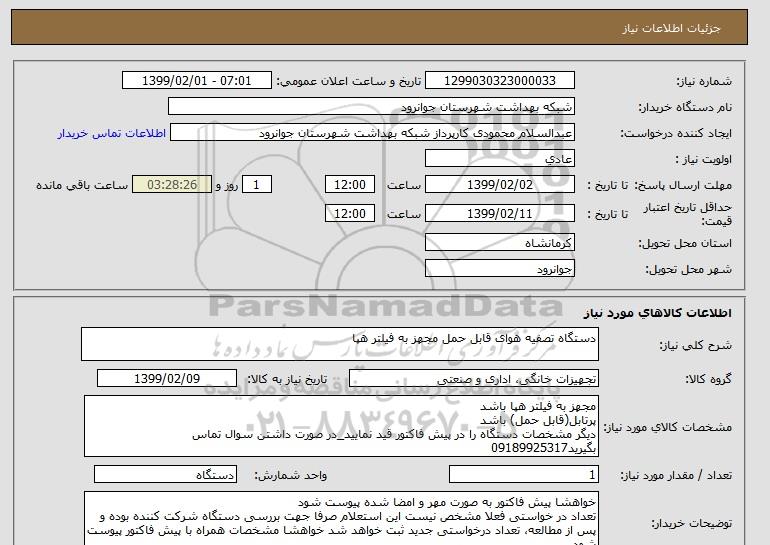
Task: Click label گروه کالا
Action: point(709,379)
